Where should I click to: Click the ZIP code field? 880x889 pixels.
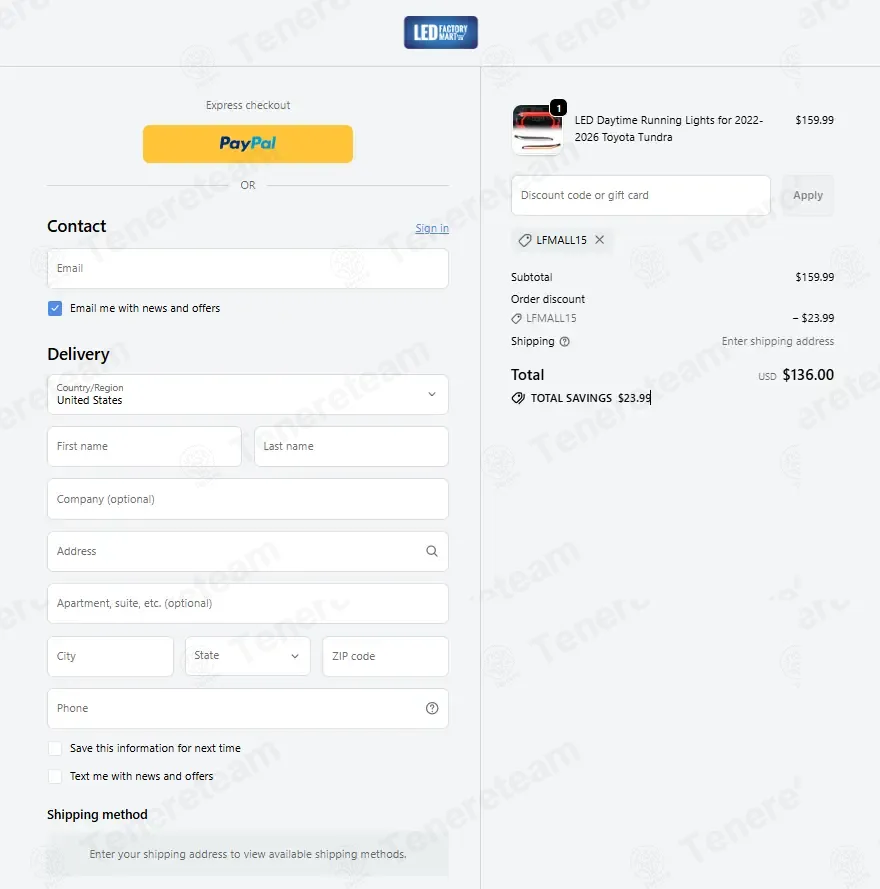point(386,656)
